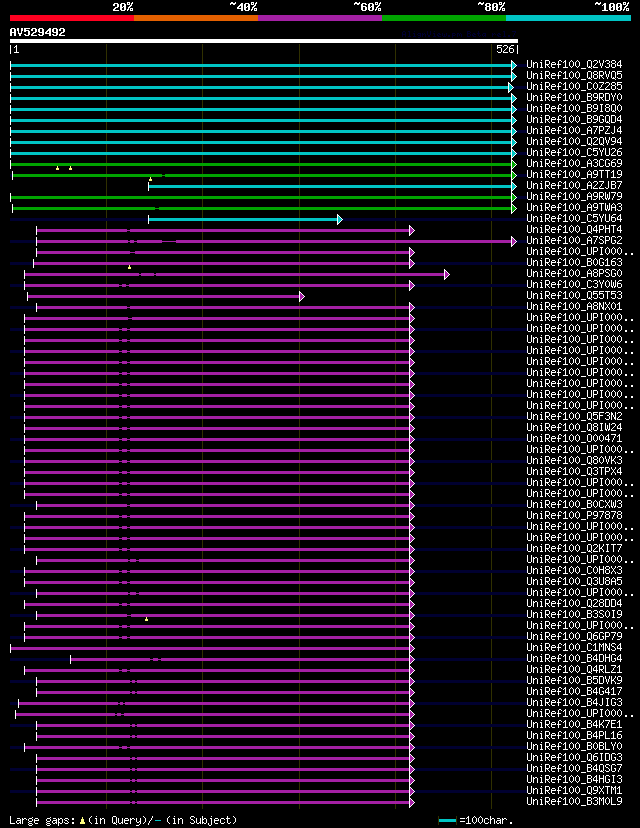Select the UniRef100_Q9XTM1 hit label
Viewport: 640px width, 828px height.
[574, 791]
